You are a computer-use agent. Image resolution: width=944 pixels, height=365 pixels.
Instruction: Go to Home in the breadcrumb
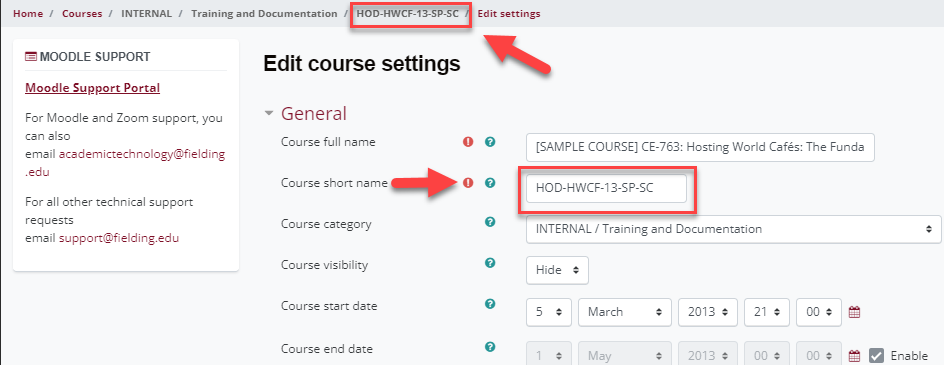click(x=28, y=13)
